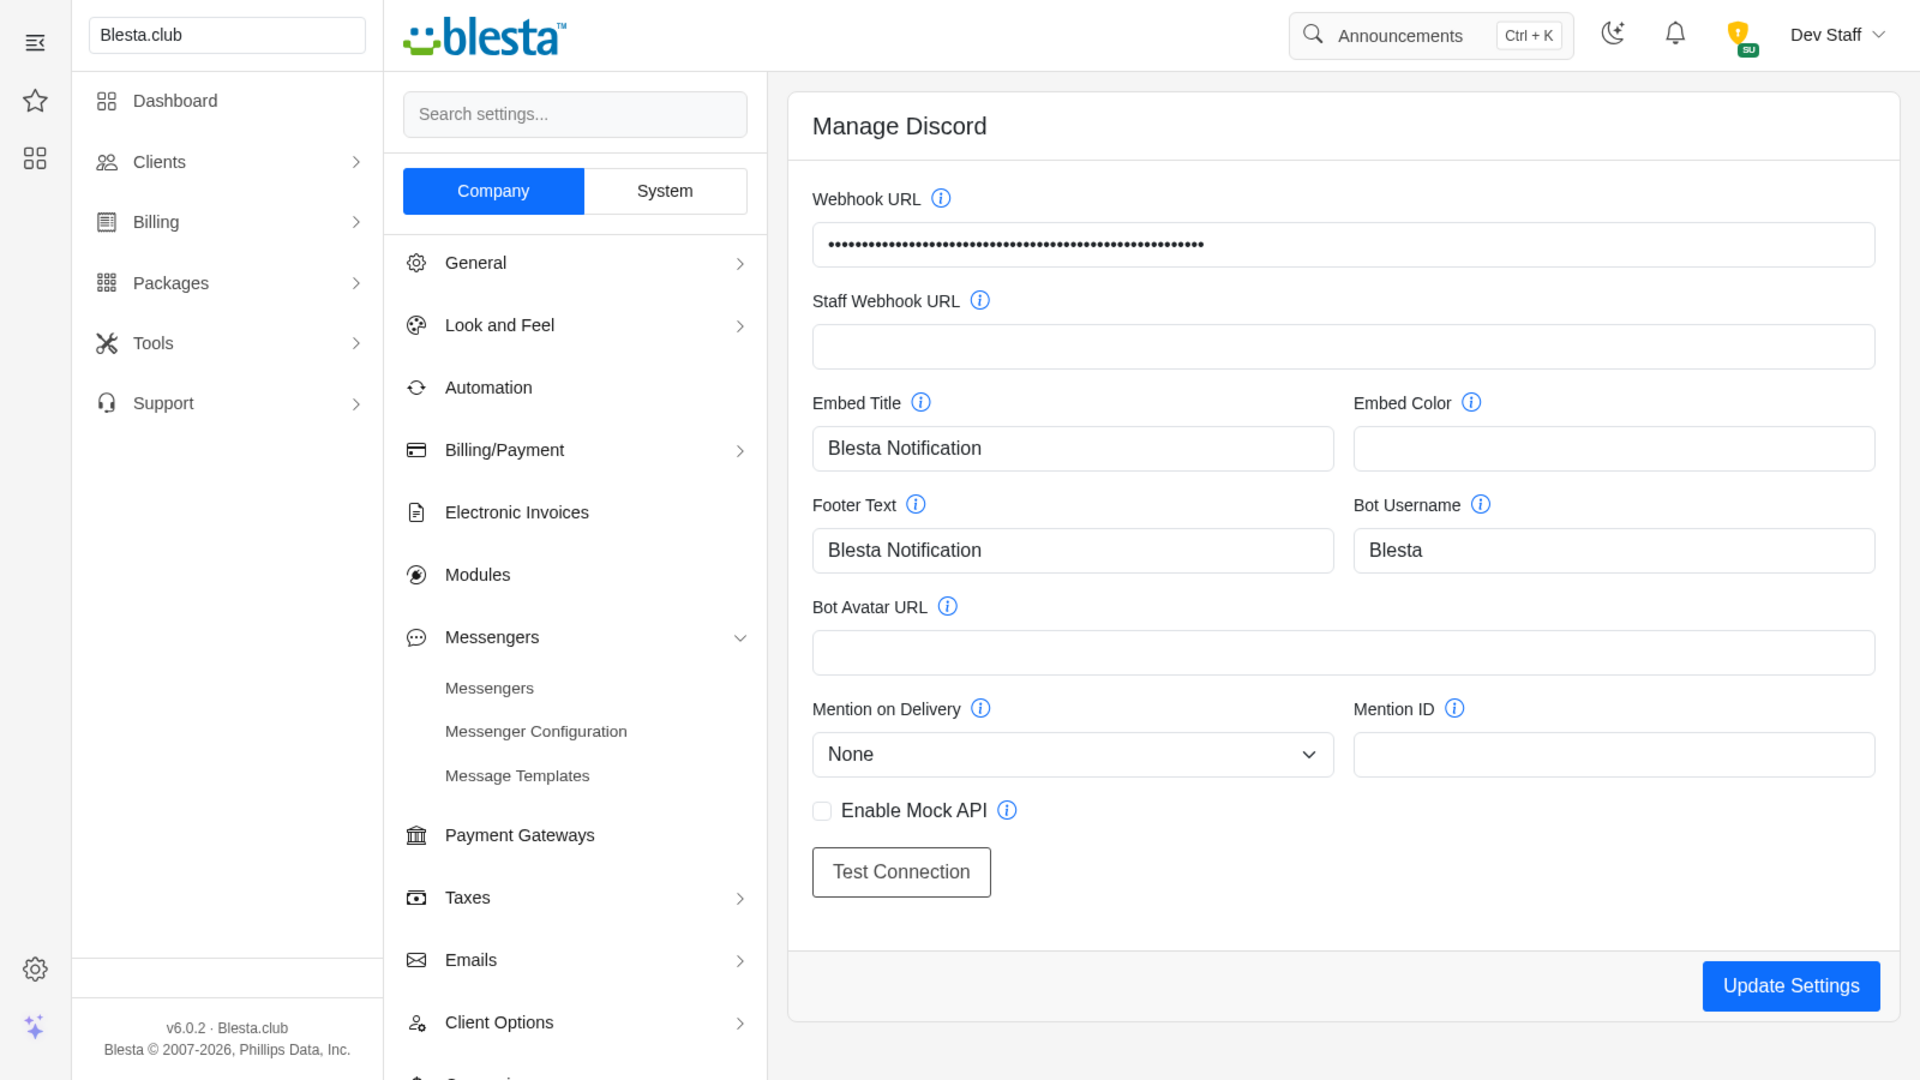
Task: Show Bot Avatar URL info tooltip
Action: [x=948, y=606]
